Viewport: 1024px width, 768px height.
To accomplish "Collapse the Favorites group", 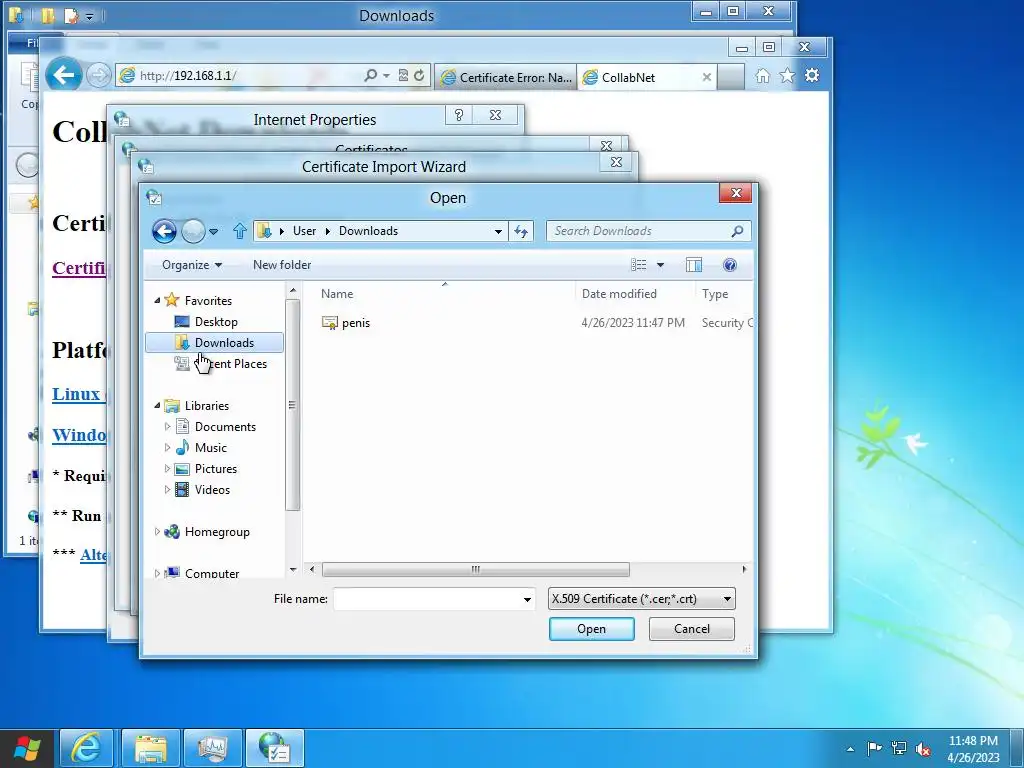I will point(157,300).
